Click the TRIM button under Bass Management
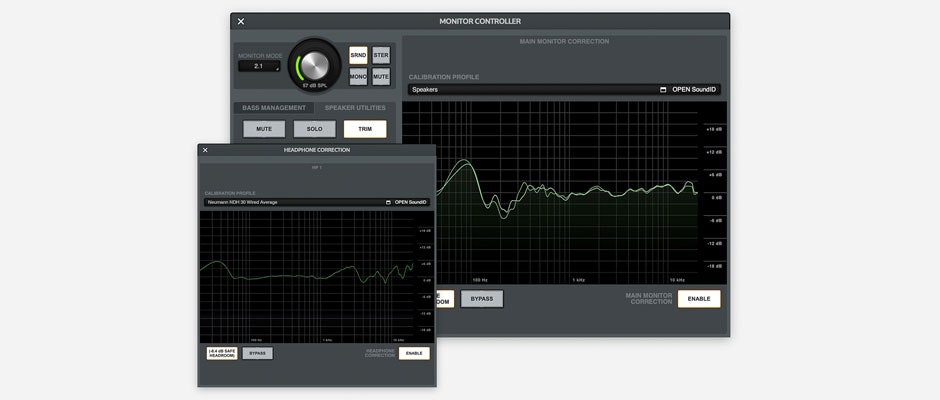Image resolution: width=940 pixels, height=400 pixels. coord(364,129)
